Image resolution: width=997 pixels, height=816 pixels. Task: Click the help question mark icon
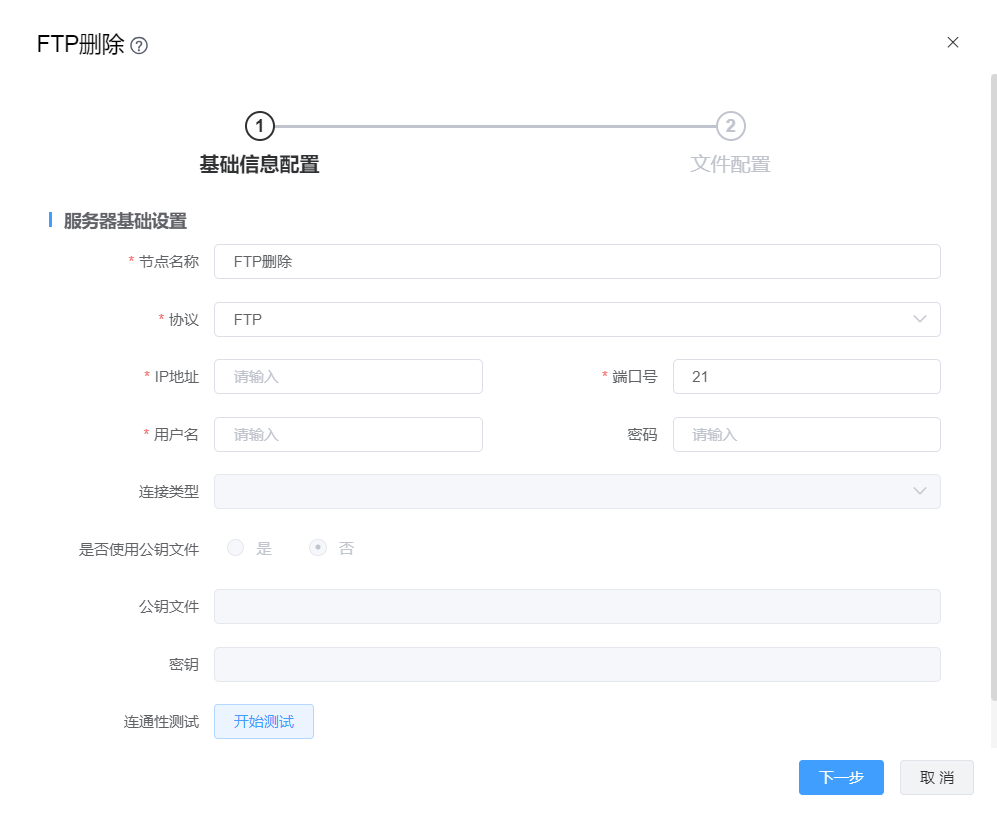pyautogui.click(x=139, y=46)
